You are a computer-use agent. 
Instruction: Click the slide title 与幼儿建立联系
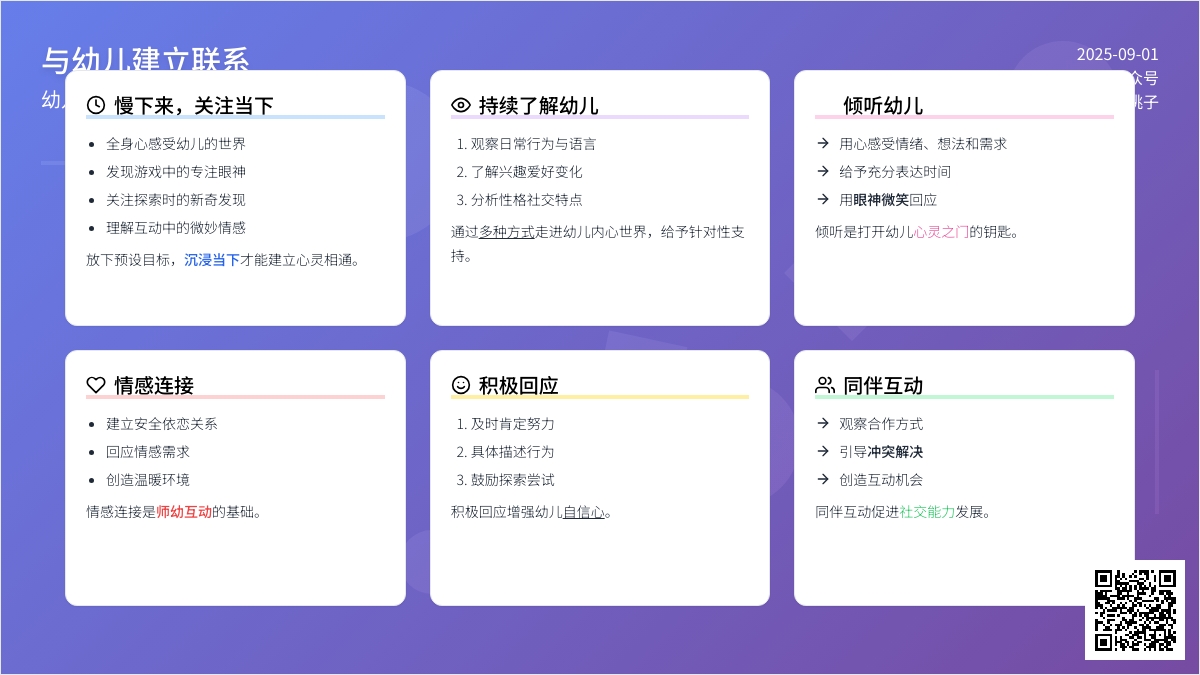[x=145, y=60]
